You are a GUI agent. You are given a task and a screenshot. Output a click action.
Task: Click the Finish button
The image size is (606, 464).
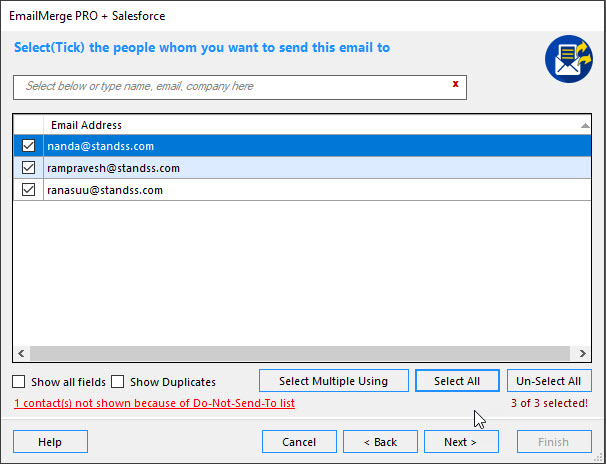(554, 442)
